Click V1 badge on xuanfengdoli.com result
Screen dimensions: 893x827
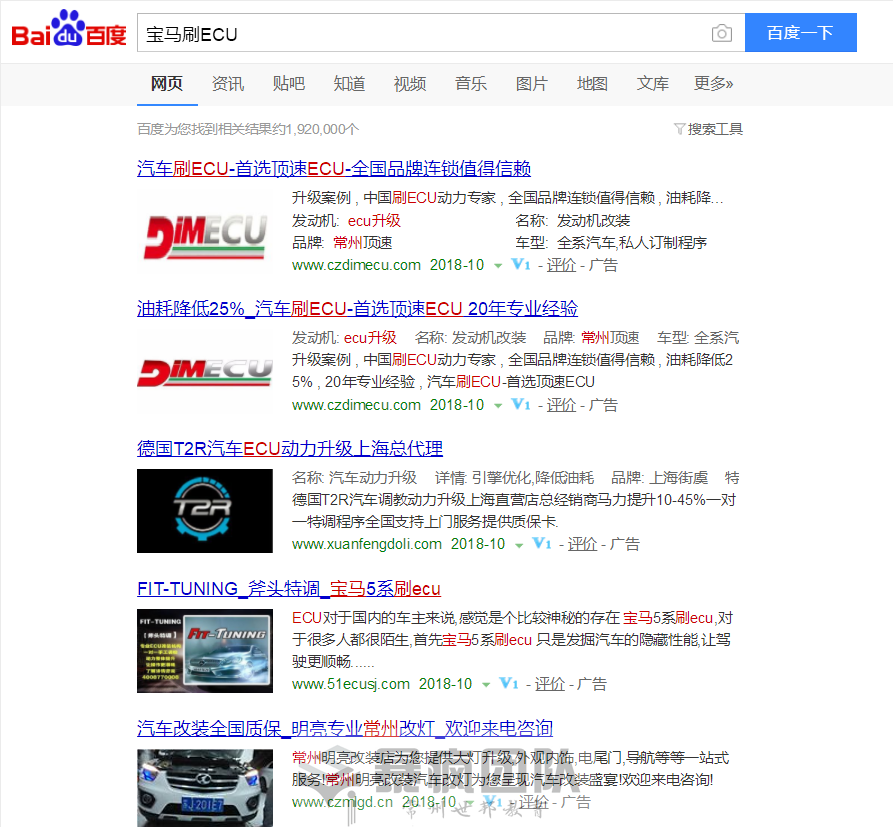click(x=542, y=543)
